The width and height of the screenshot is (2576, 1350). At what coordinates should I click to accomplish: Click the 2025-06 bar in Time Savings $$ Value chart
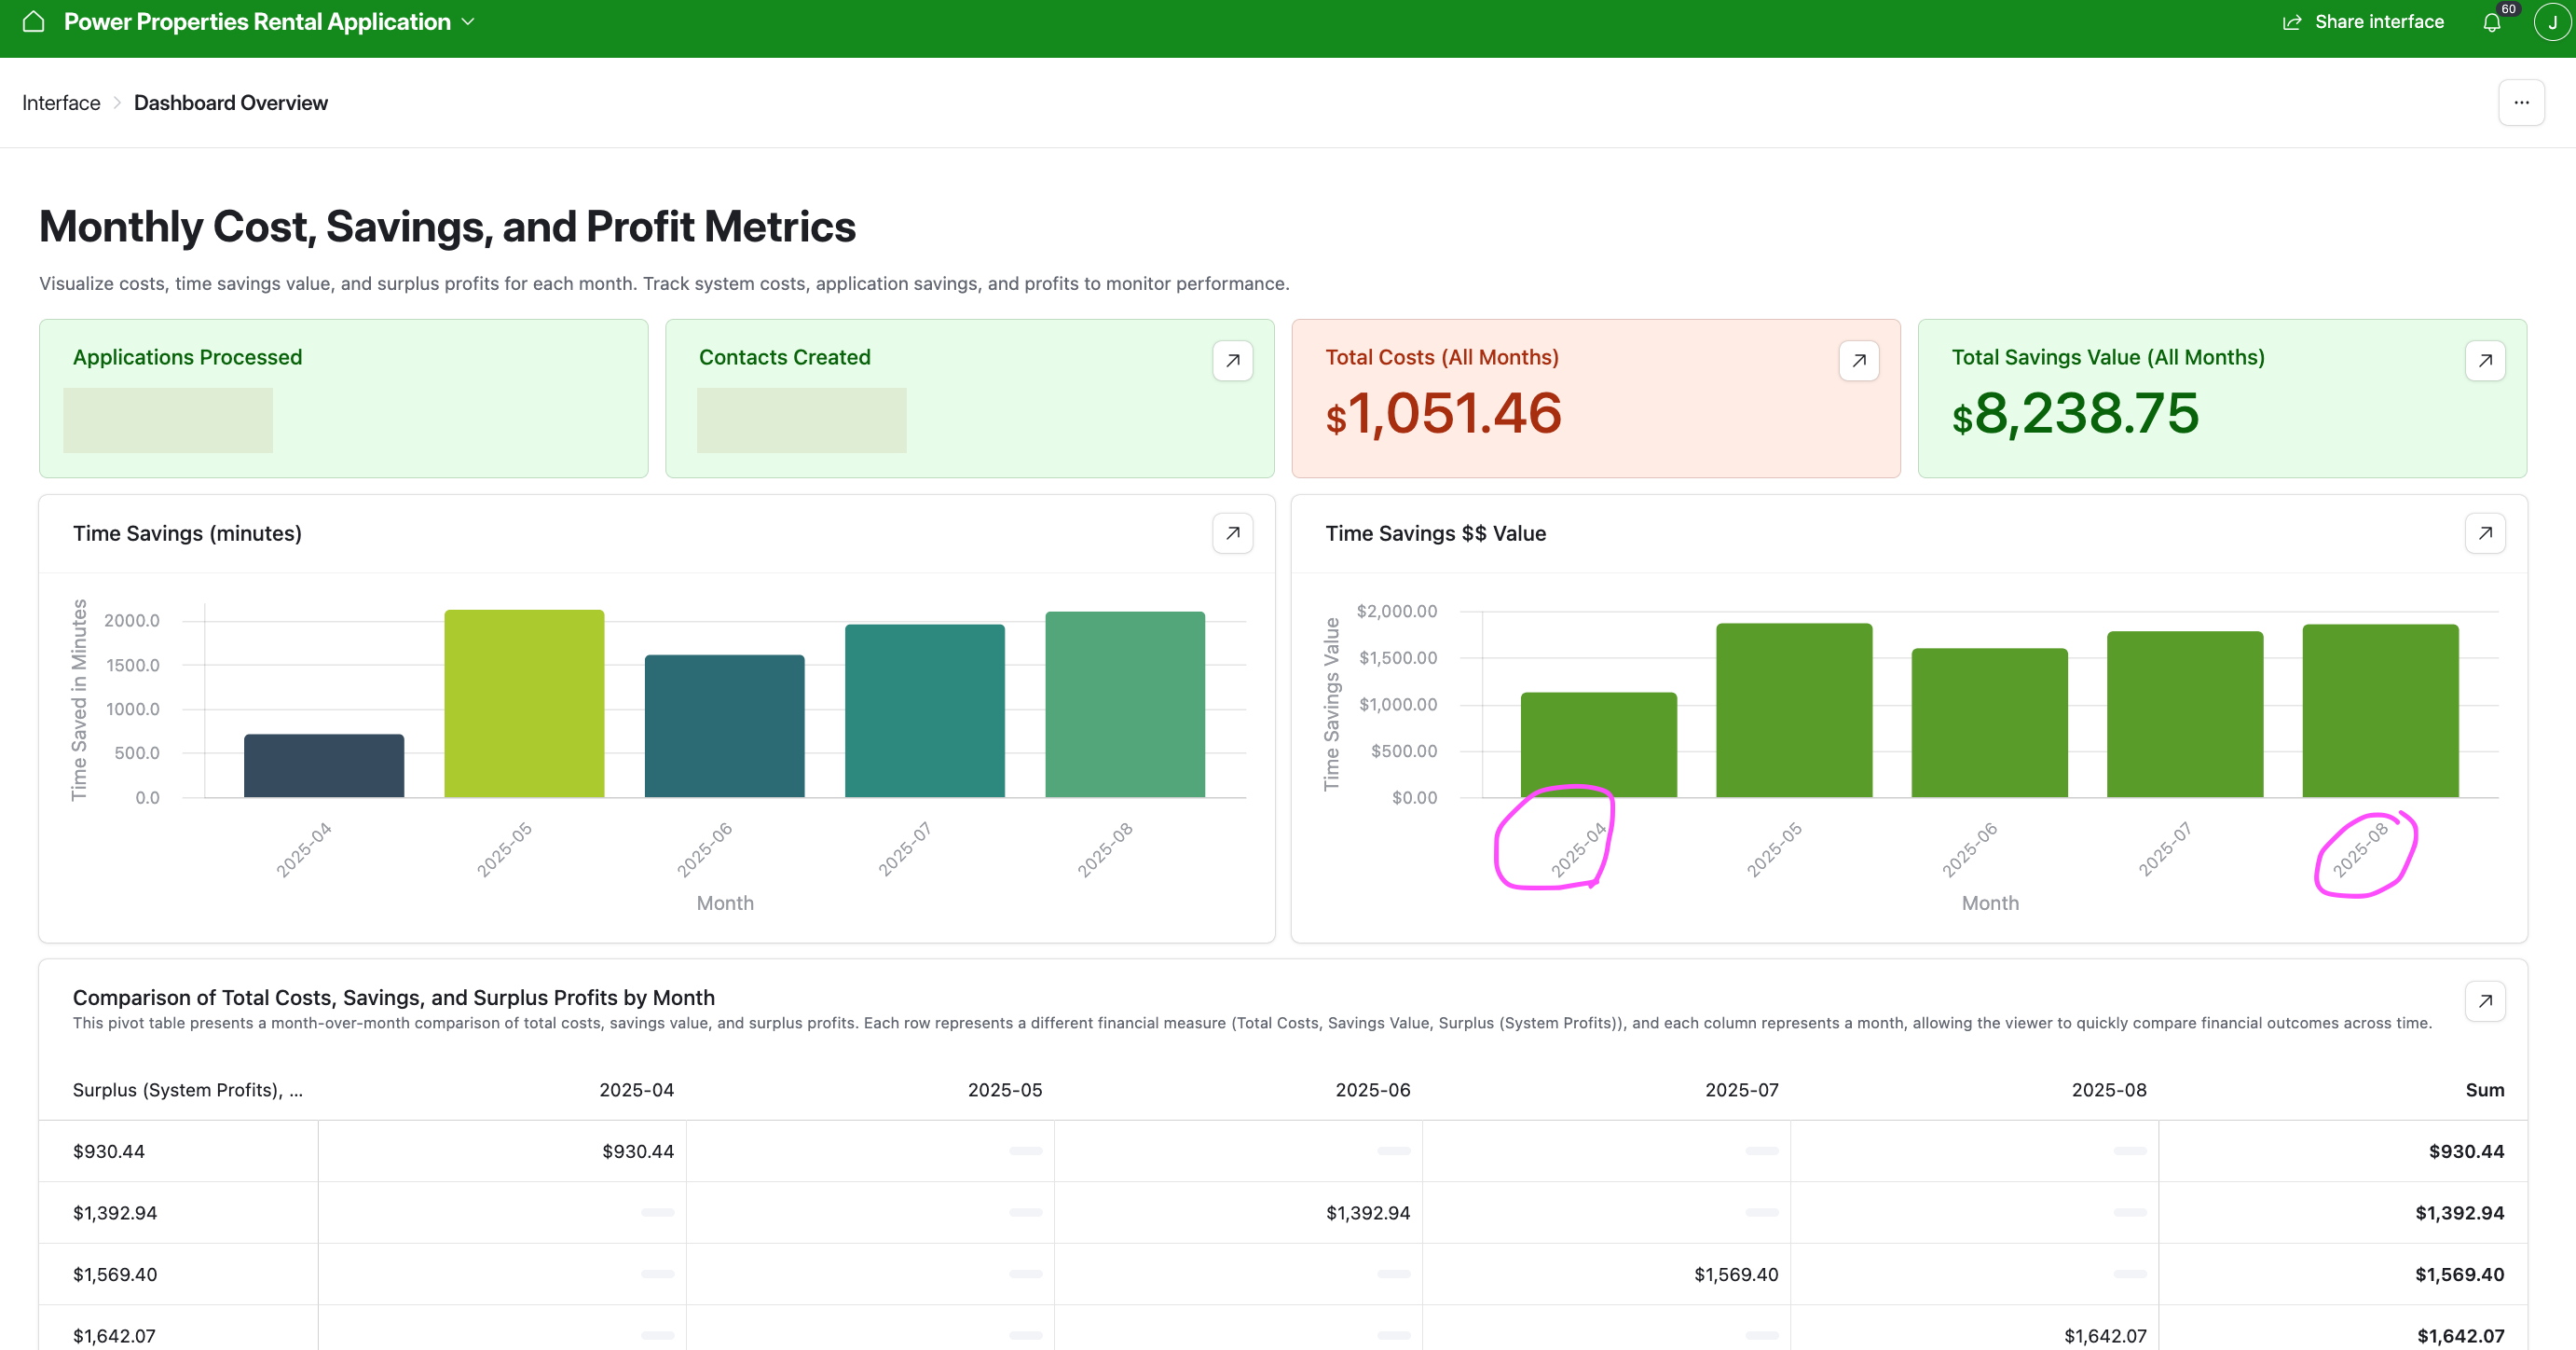point(1989,723)
